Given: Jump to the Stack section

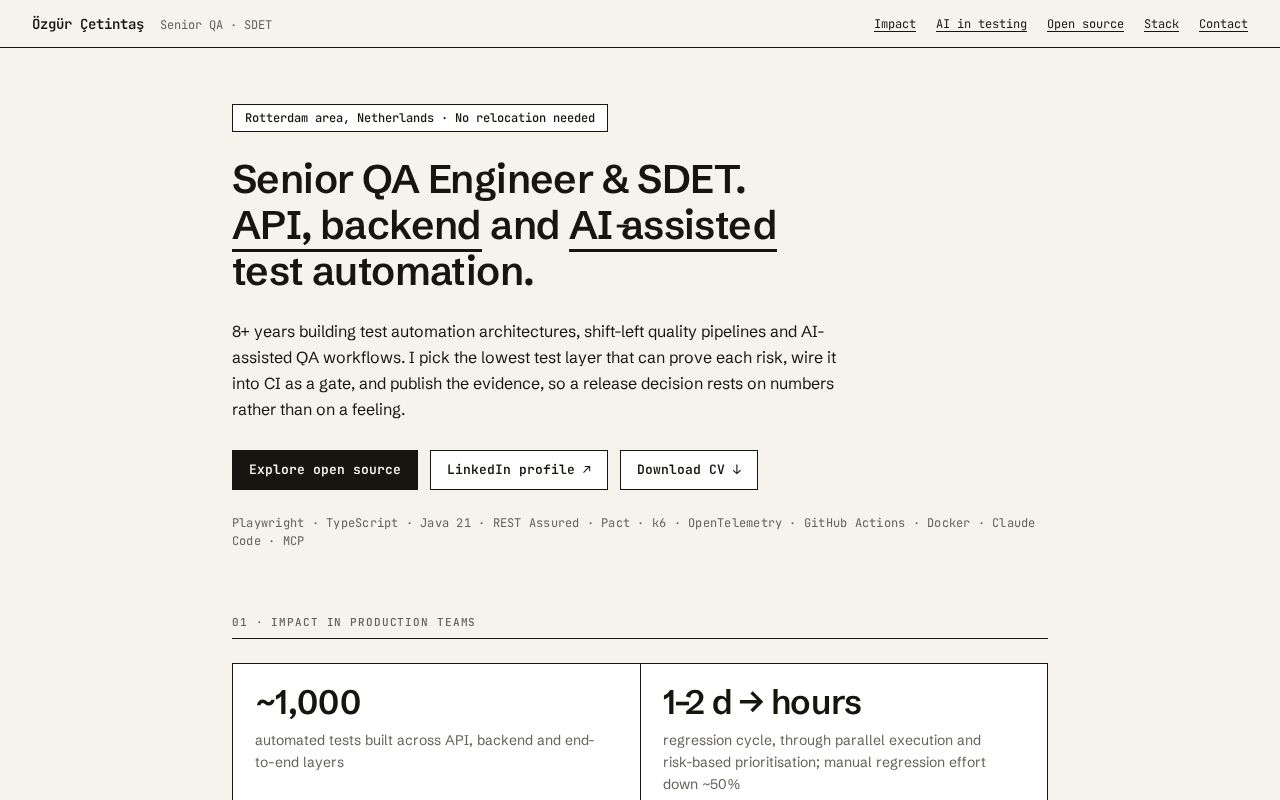Looking at the screenshot, I should click(1161, 24).
